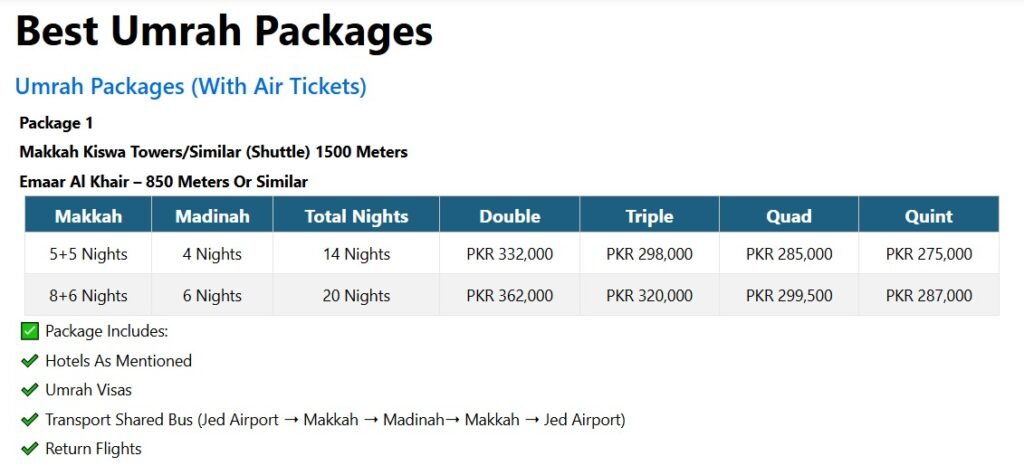Click the Makkah column header
This screenshot has height=475, width=1024.
(88, 214)
